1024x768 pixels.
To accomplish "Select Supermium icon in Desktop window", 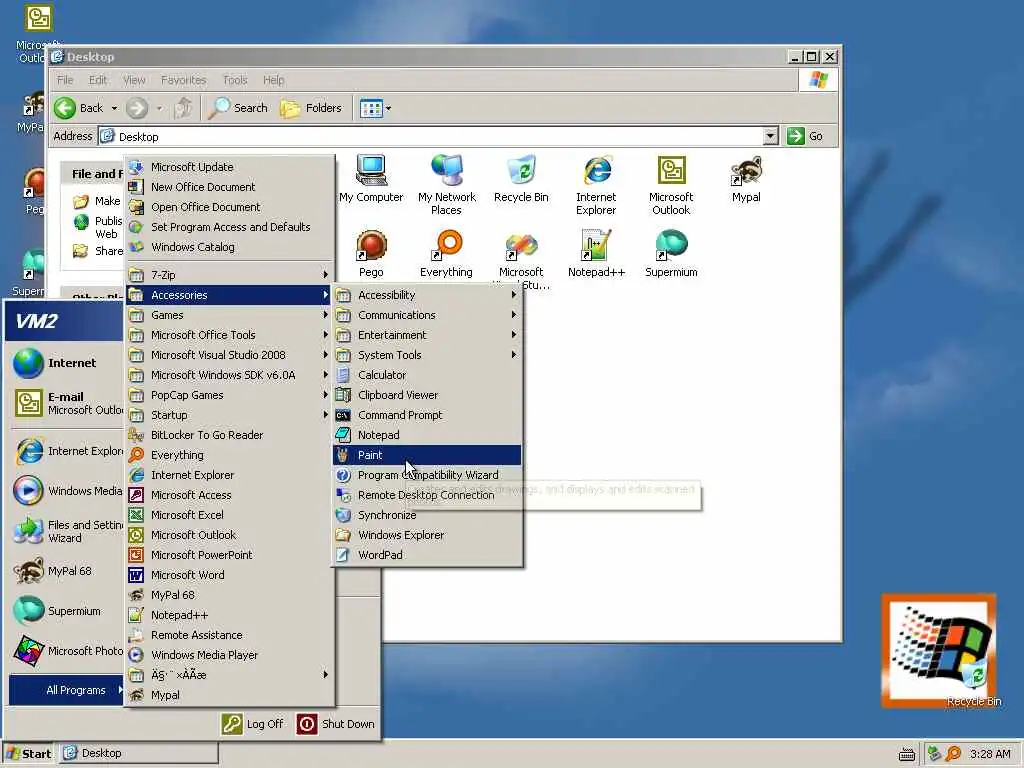I will click(671, 254).
